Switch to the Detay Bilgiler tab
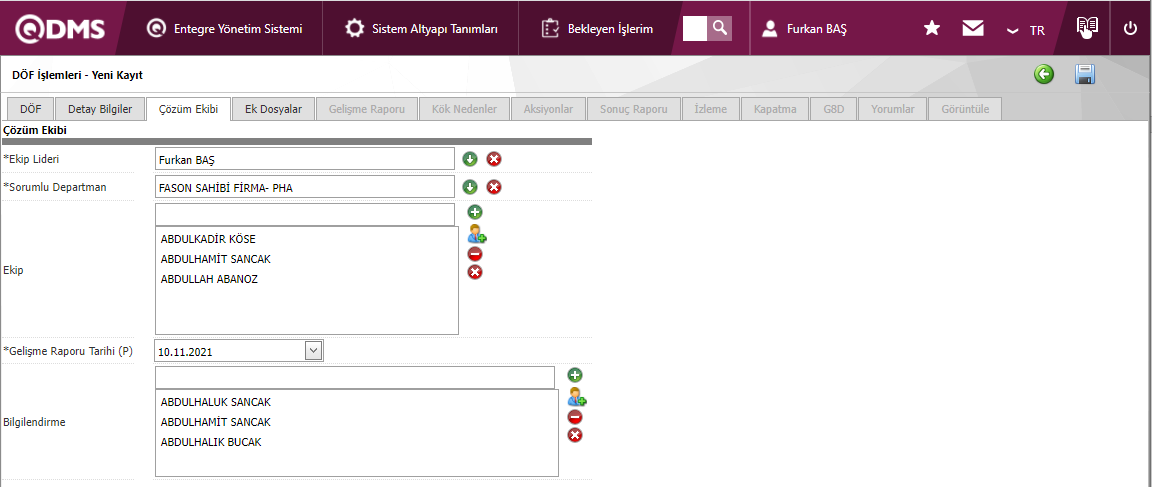 coord(100,109)
